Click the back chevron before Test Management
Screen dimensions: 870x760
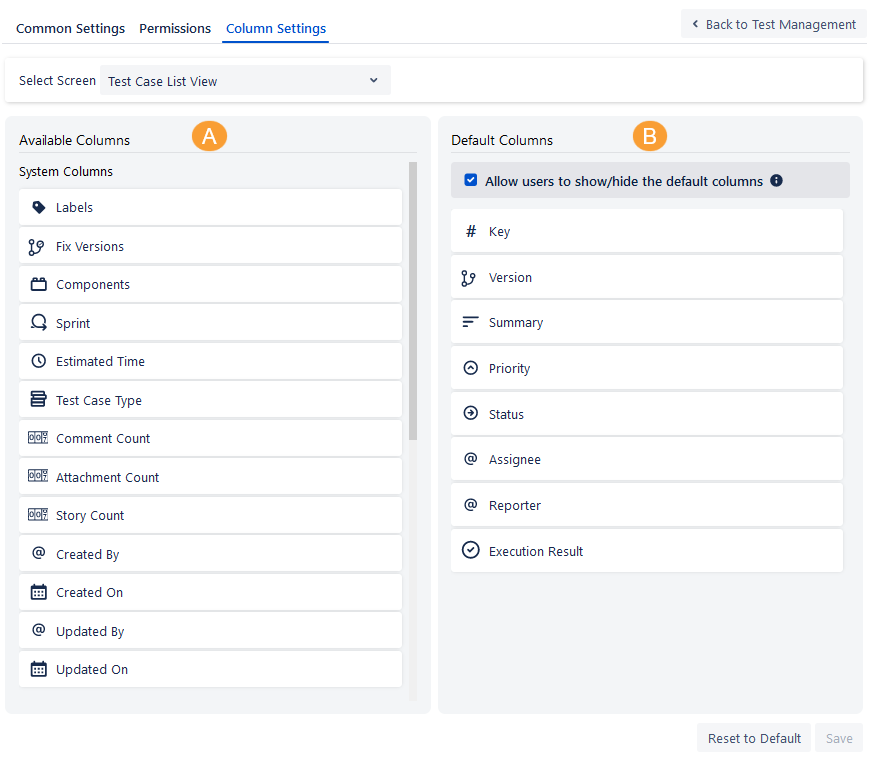point(695,24)
